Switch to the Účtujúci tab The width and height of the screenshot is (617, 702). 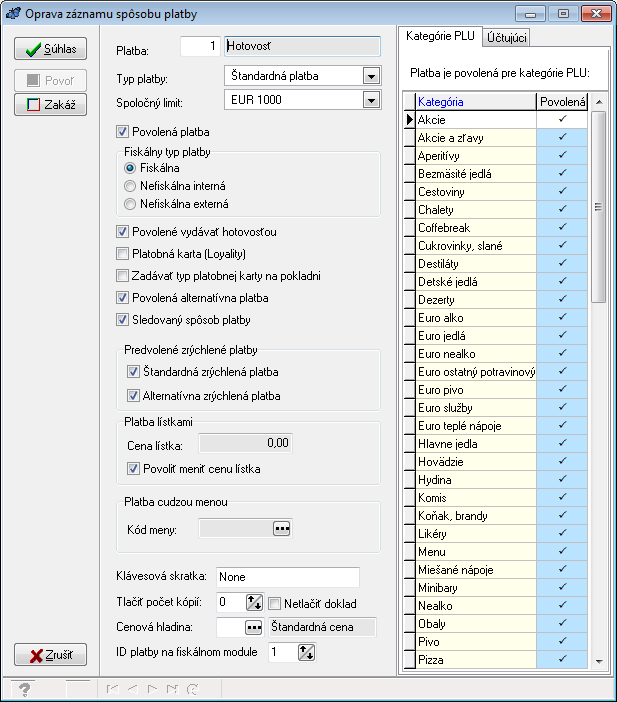(507, 38)
